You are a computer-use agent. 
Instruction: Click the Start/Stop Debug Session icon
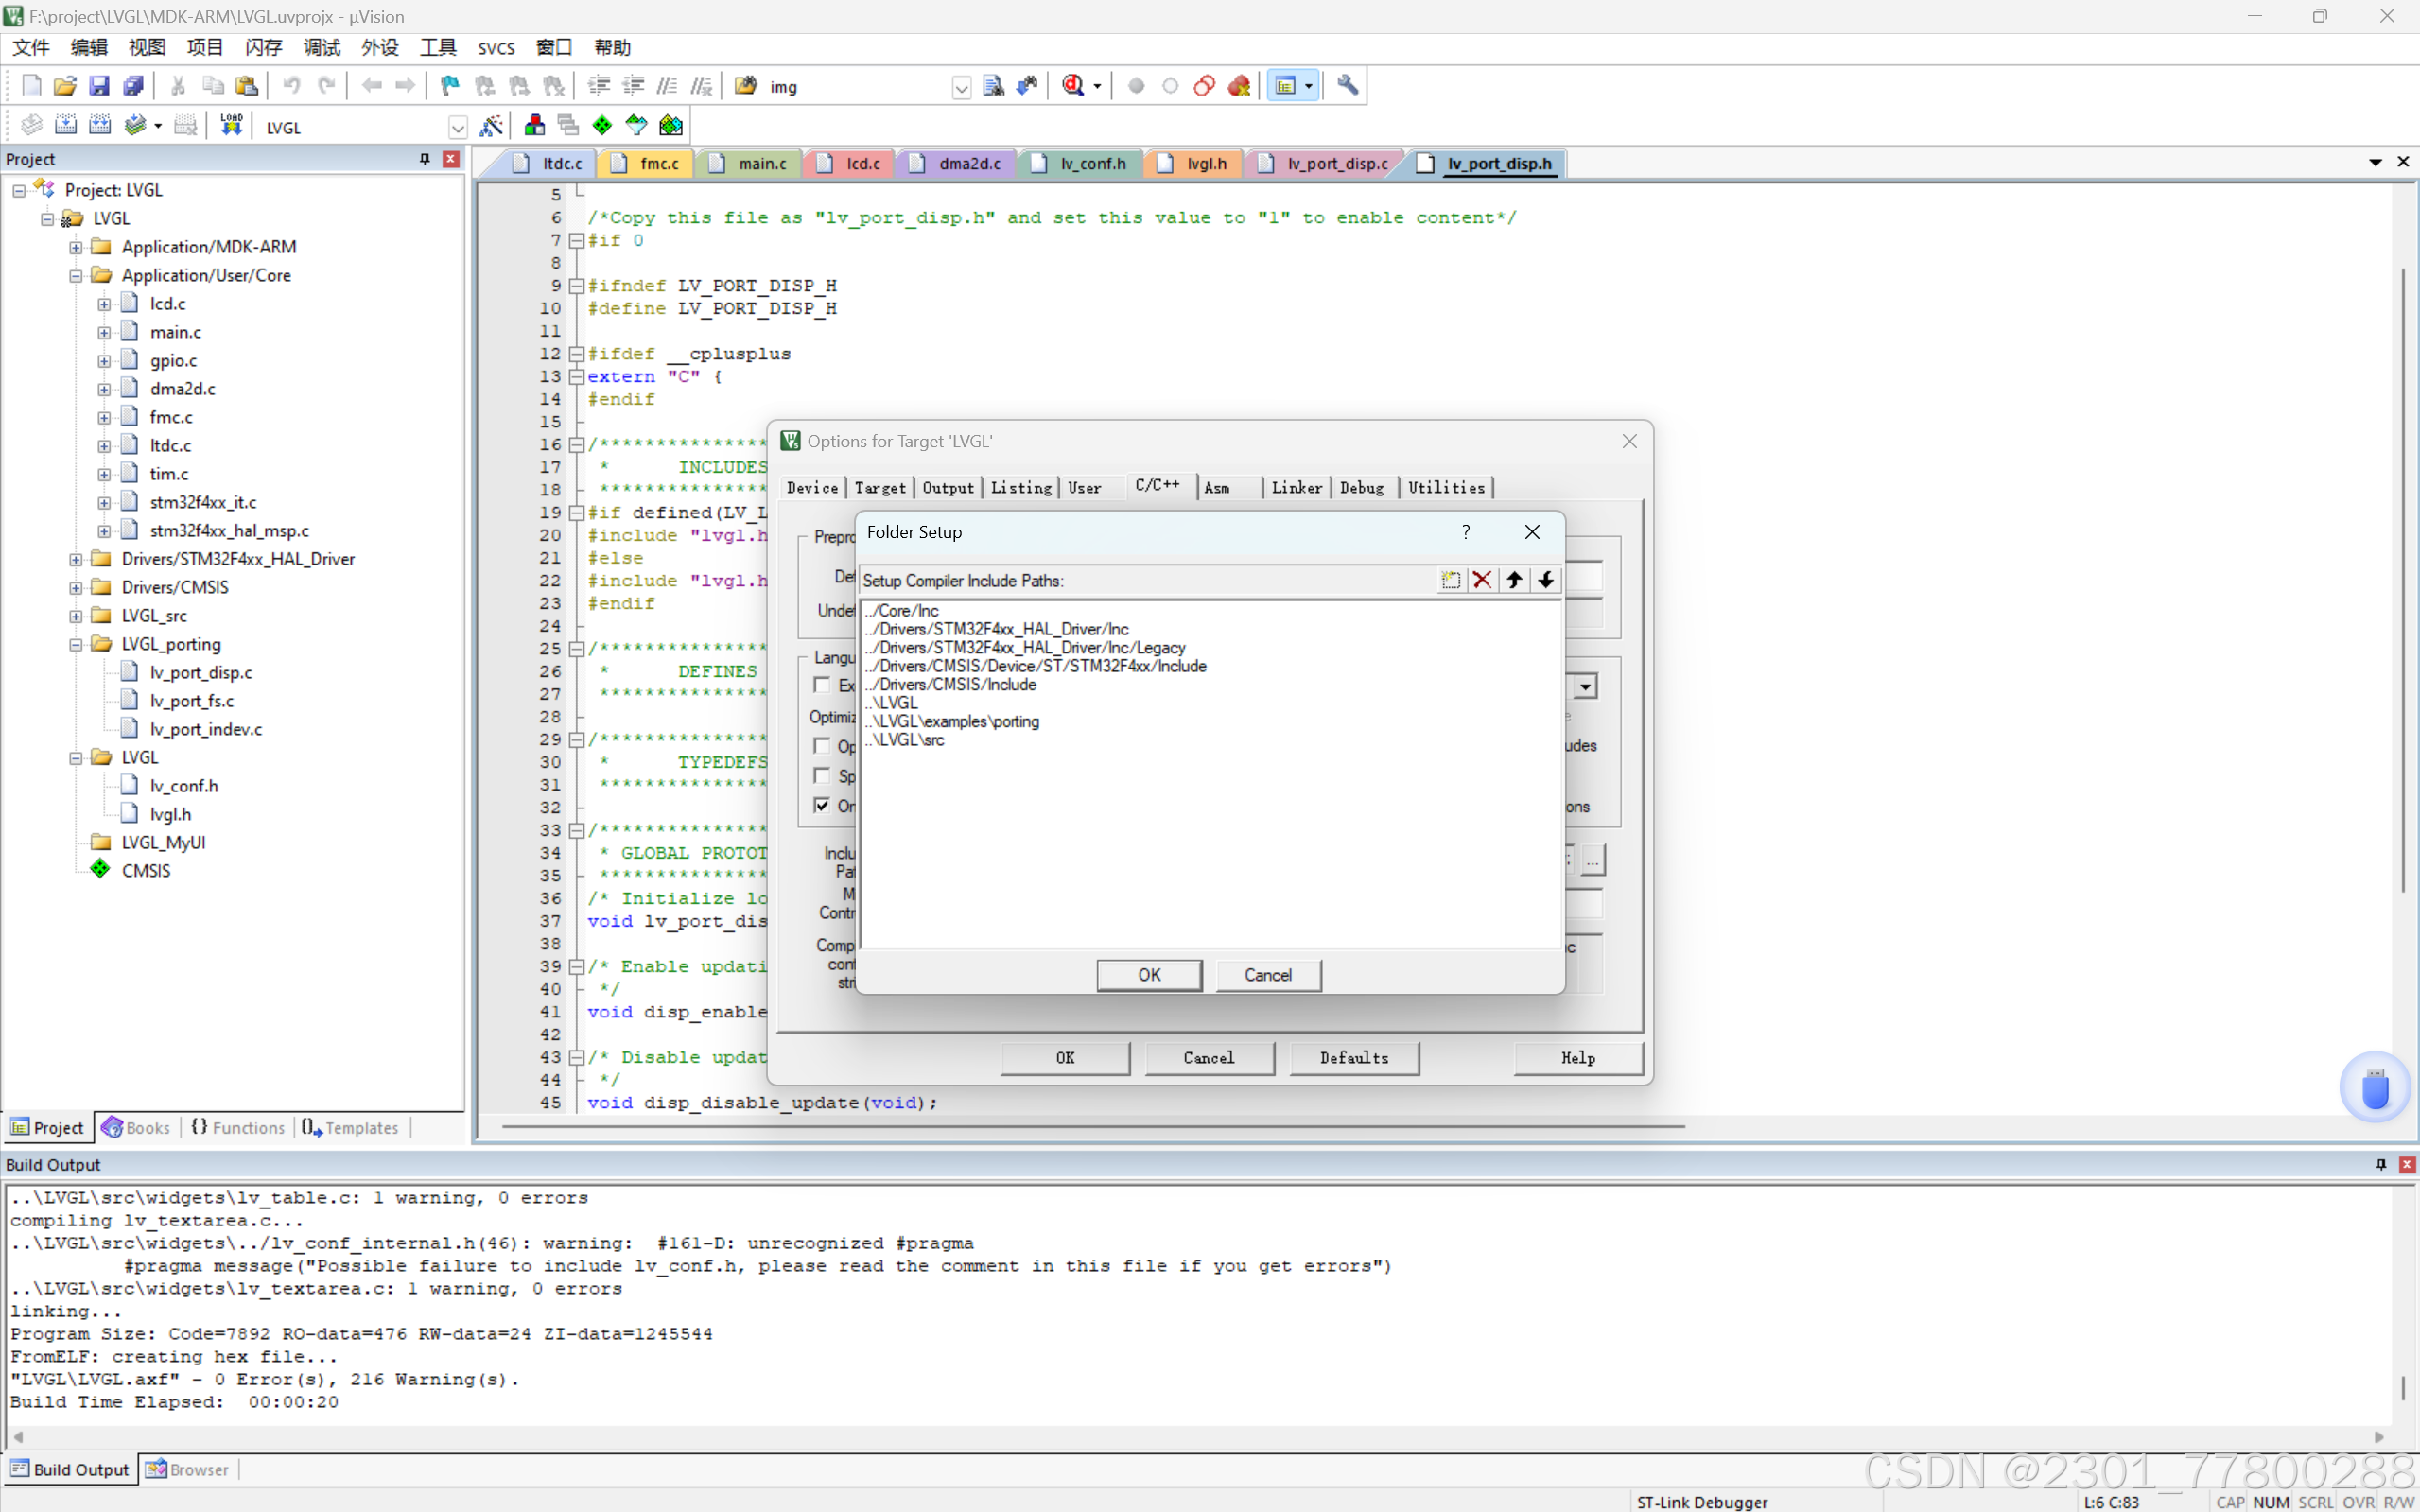pos(1073,86)
